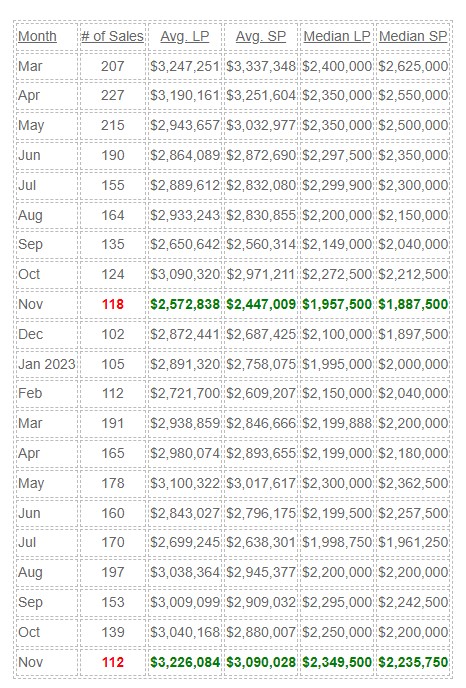Select the $1,998,750 median LP cell
The width and height of the screenshot is (466, 688).
[337, 542]
